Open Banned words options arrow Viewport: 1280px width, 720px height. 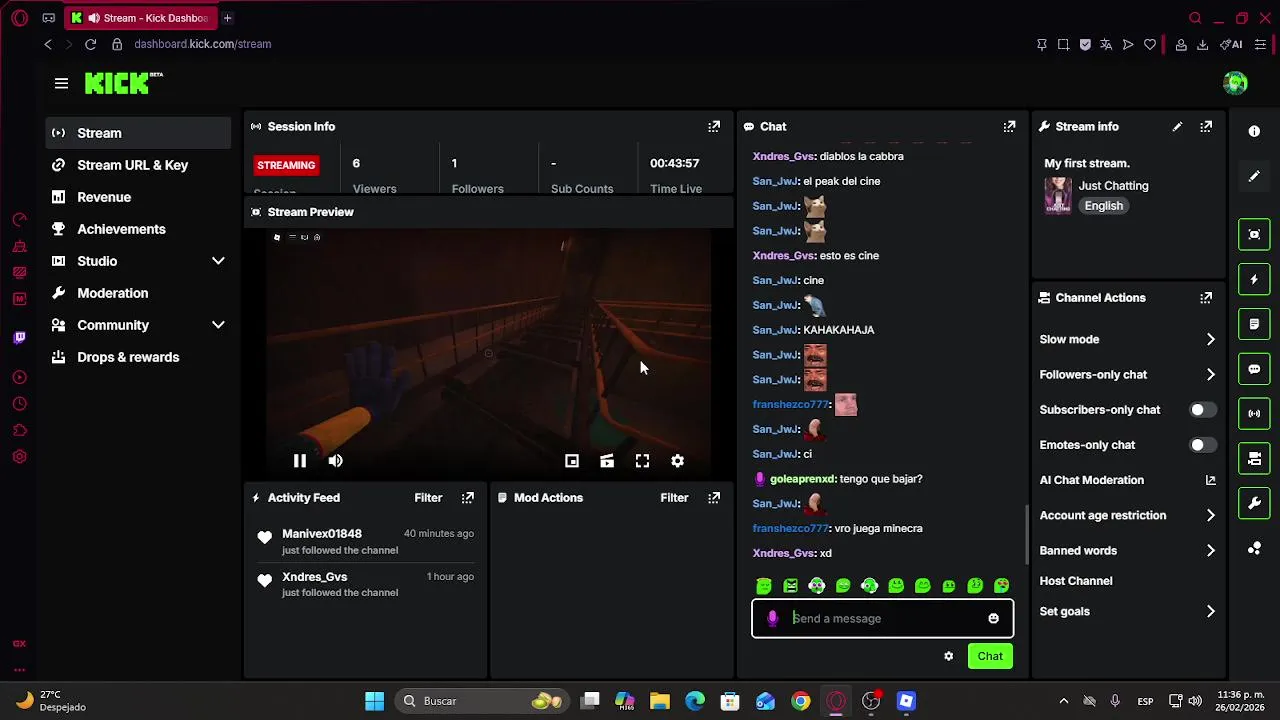(1210, 551)
